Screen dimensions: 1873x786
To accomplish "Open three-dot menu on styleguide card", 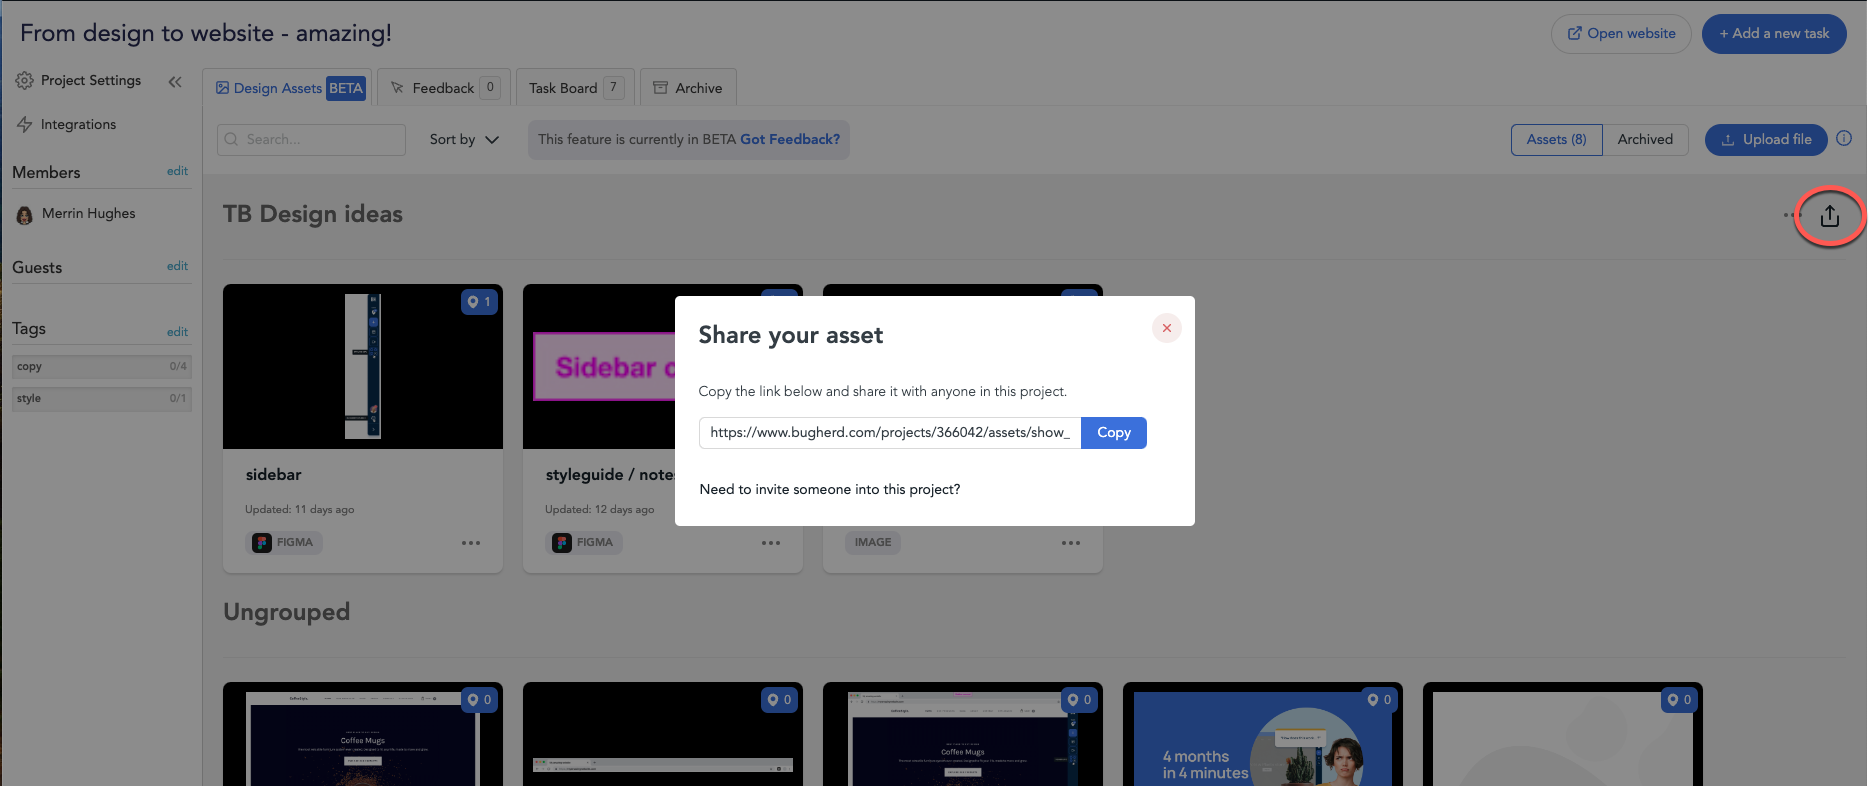I will [771, 542].
